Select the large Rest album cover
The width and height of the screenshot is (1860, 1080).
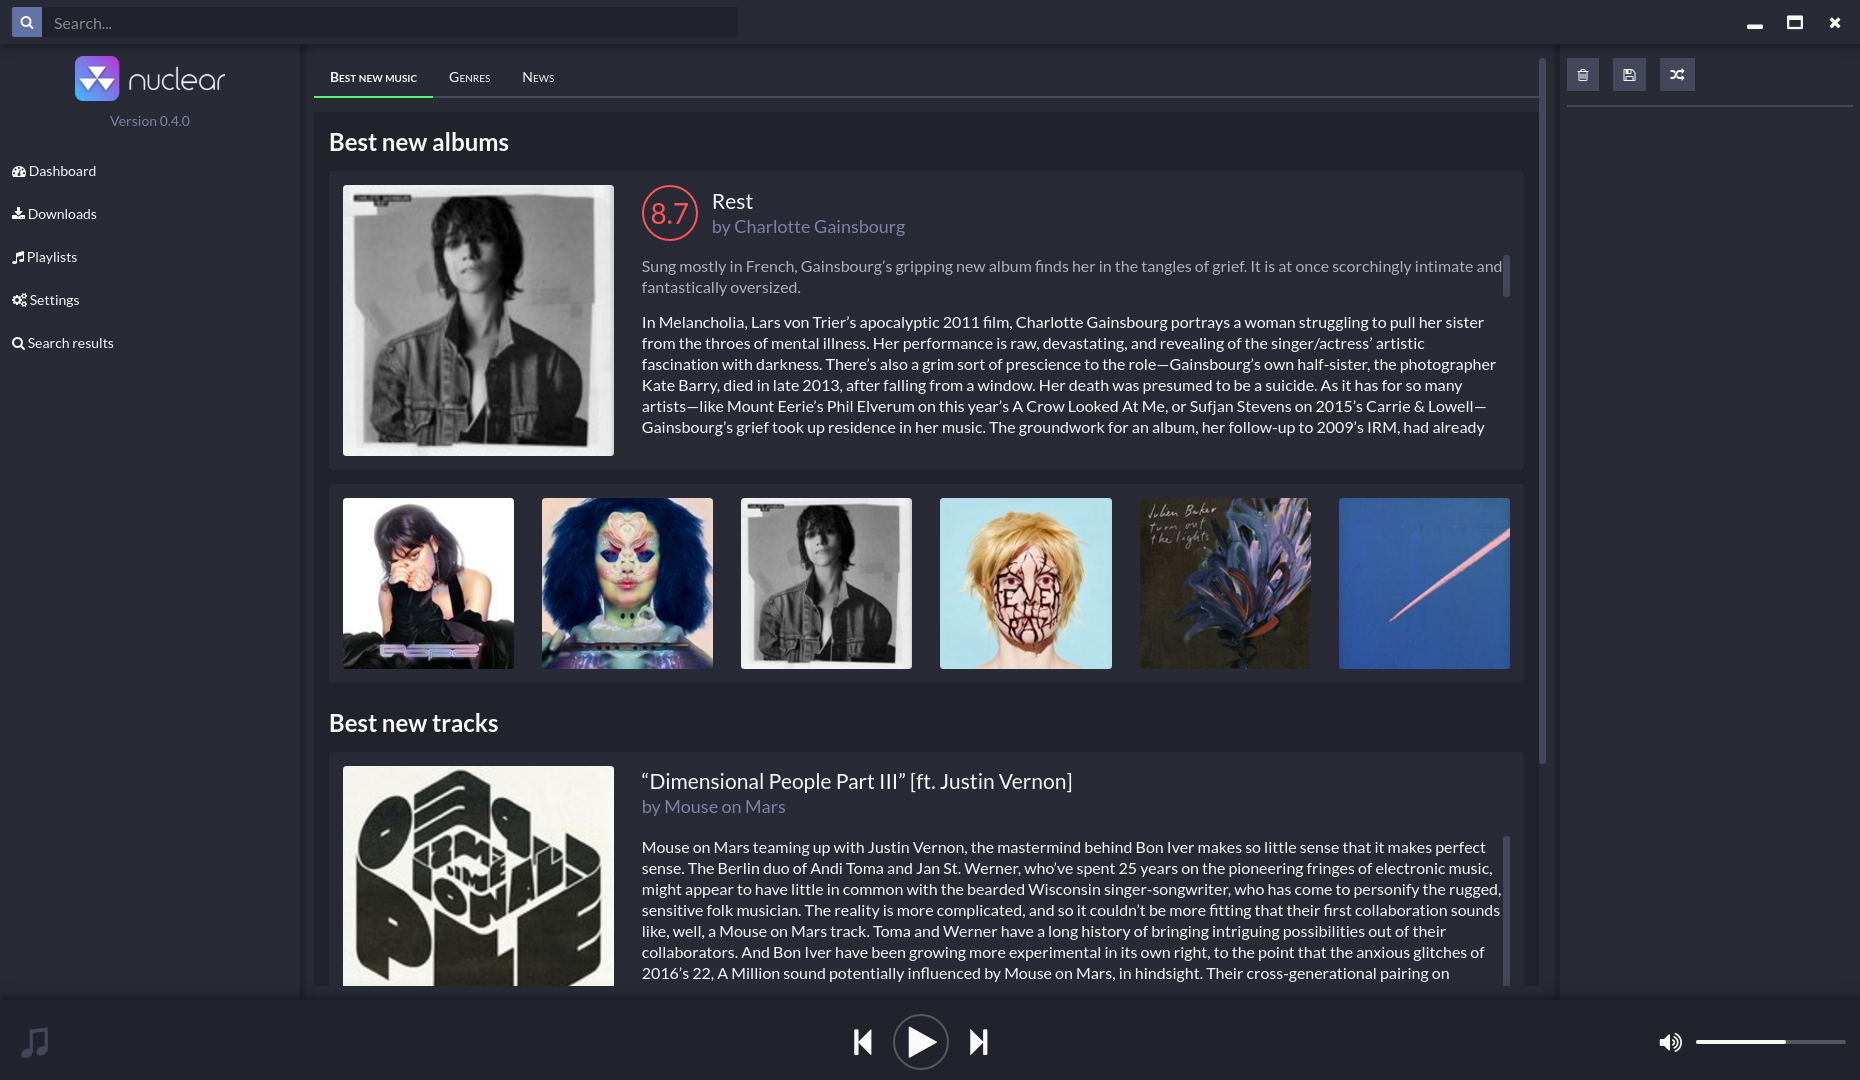click(x=478, y=320)
